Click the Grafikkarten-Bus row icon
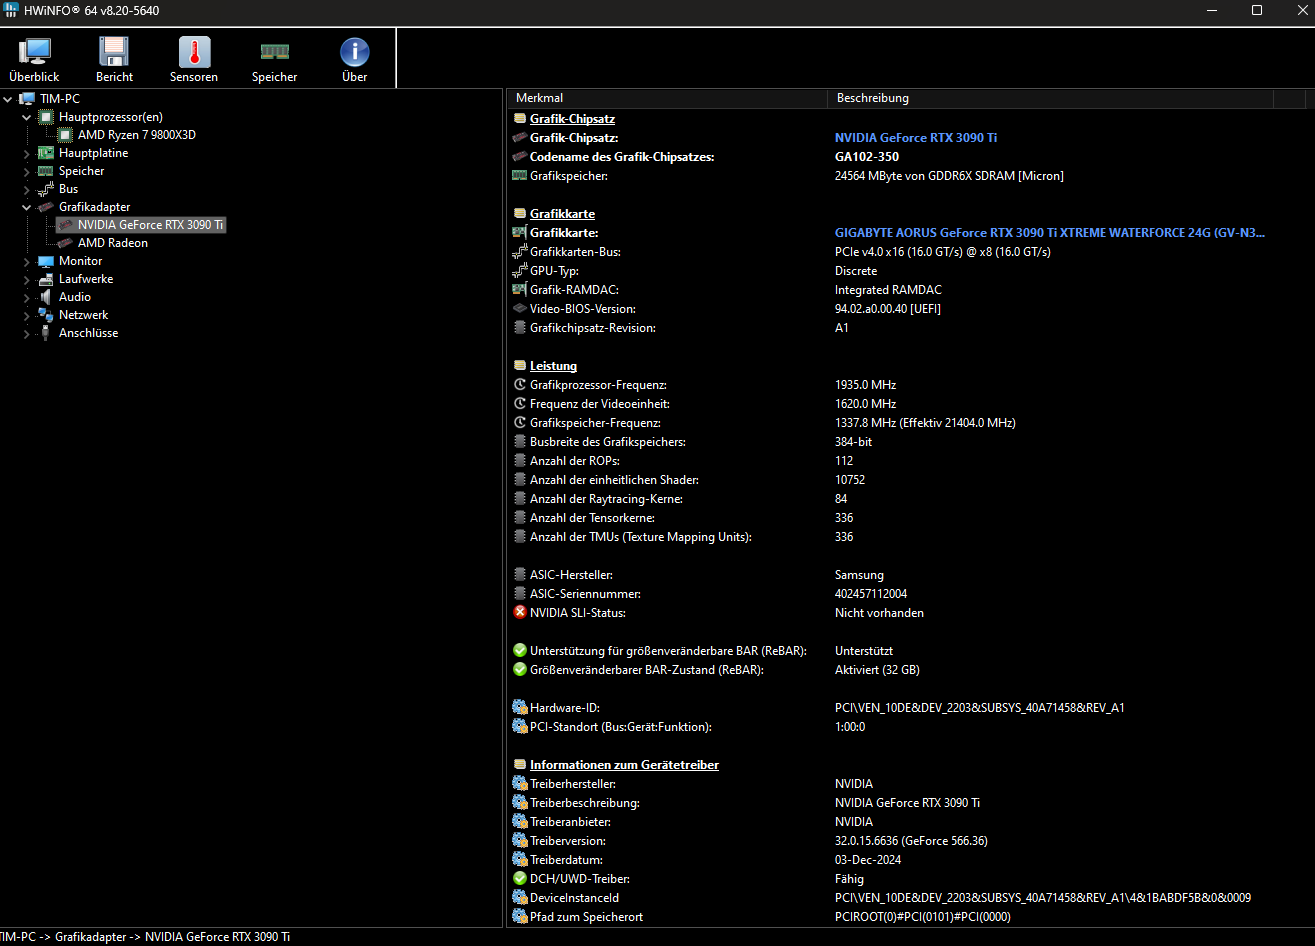The width and height of the screenshot is (1315, 946). (x=519, y=252)
